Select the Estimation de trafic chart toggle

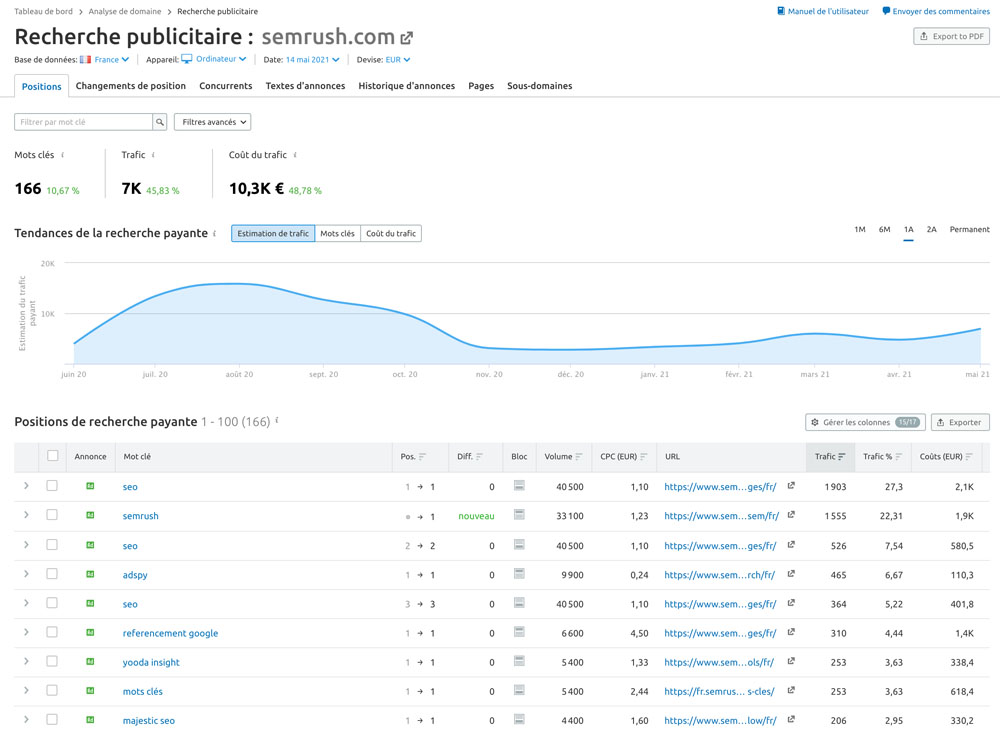click(273, 233)
